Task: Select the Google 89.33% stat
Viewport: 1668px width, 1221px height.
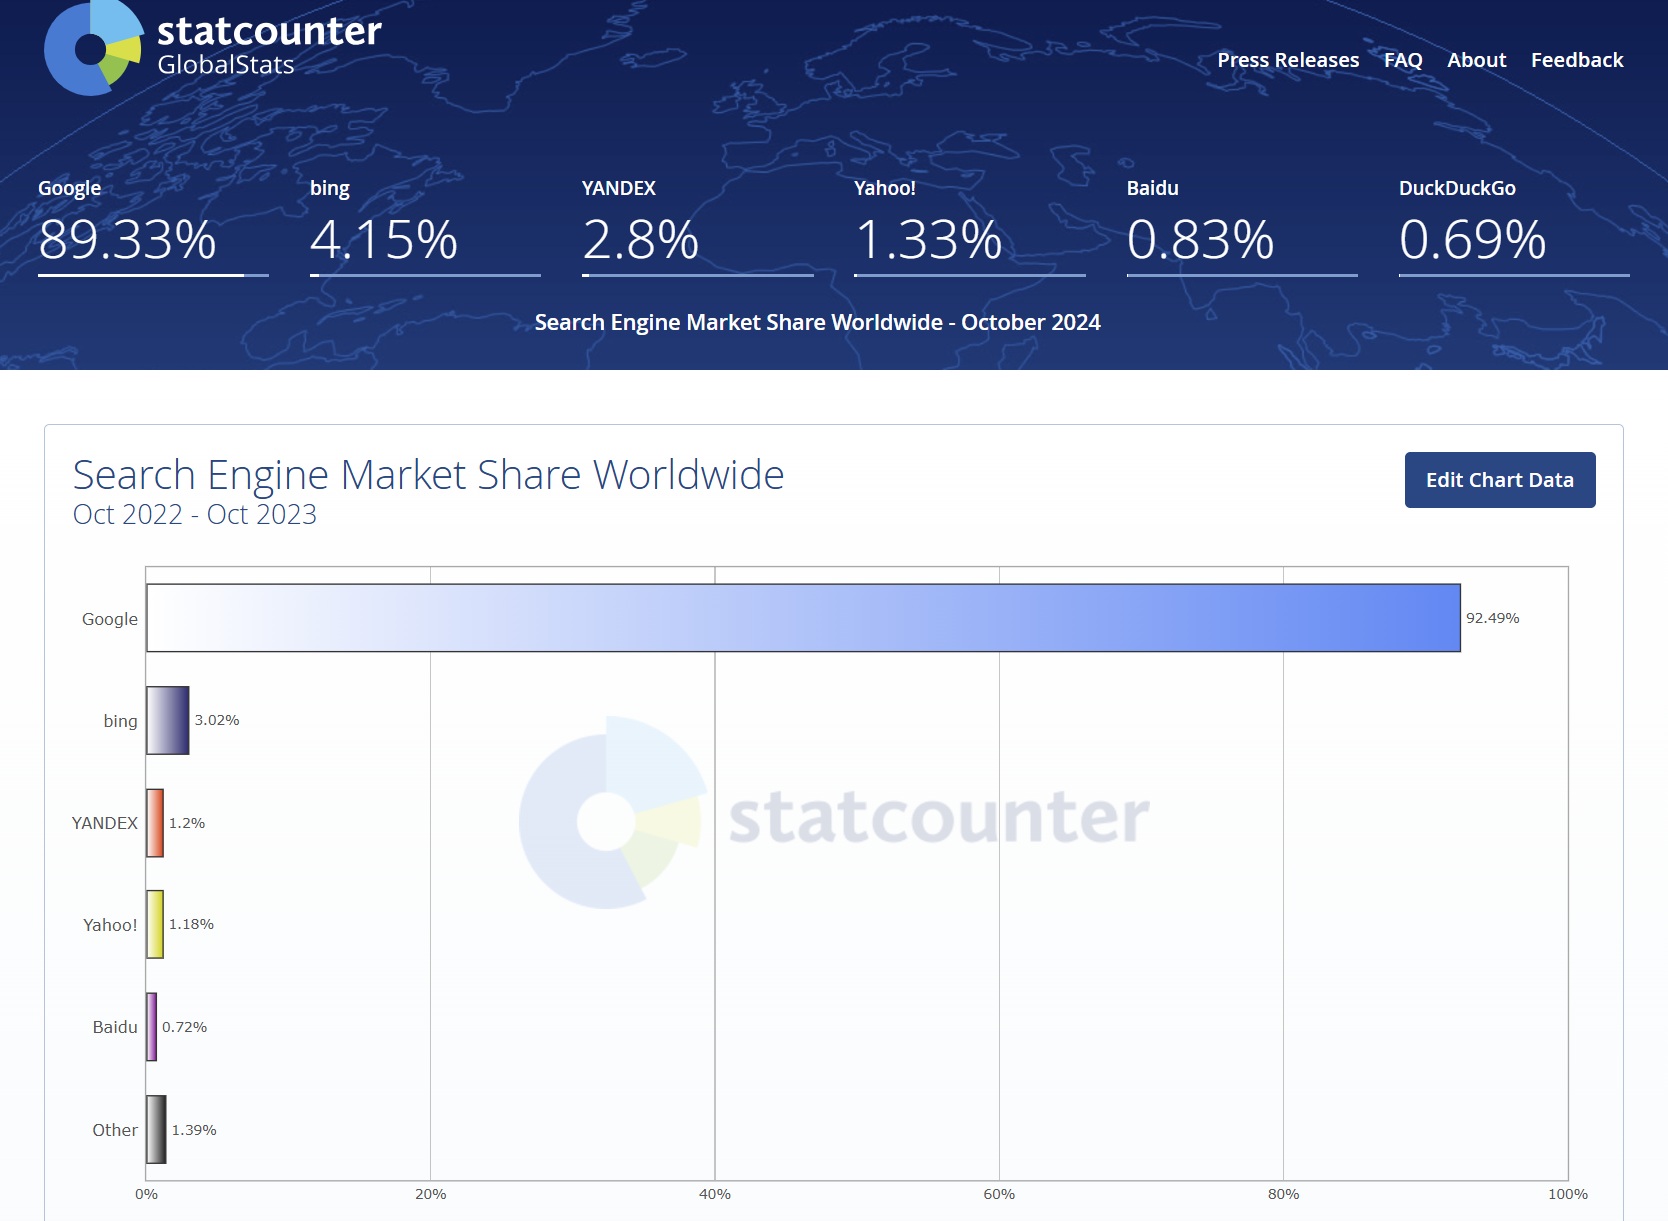Action: click(x=153, y=226)
